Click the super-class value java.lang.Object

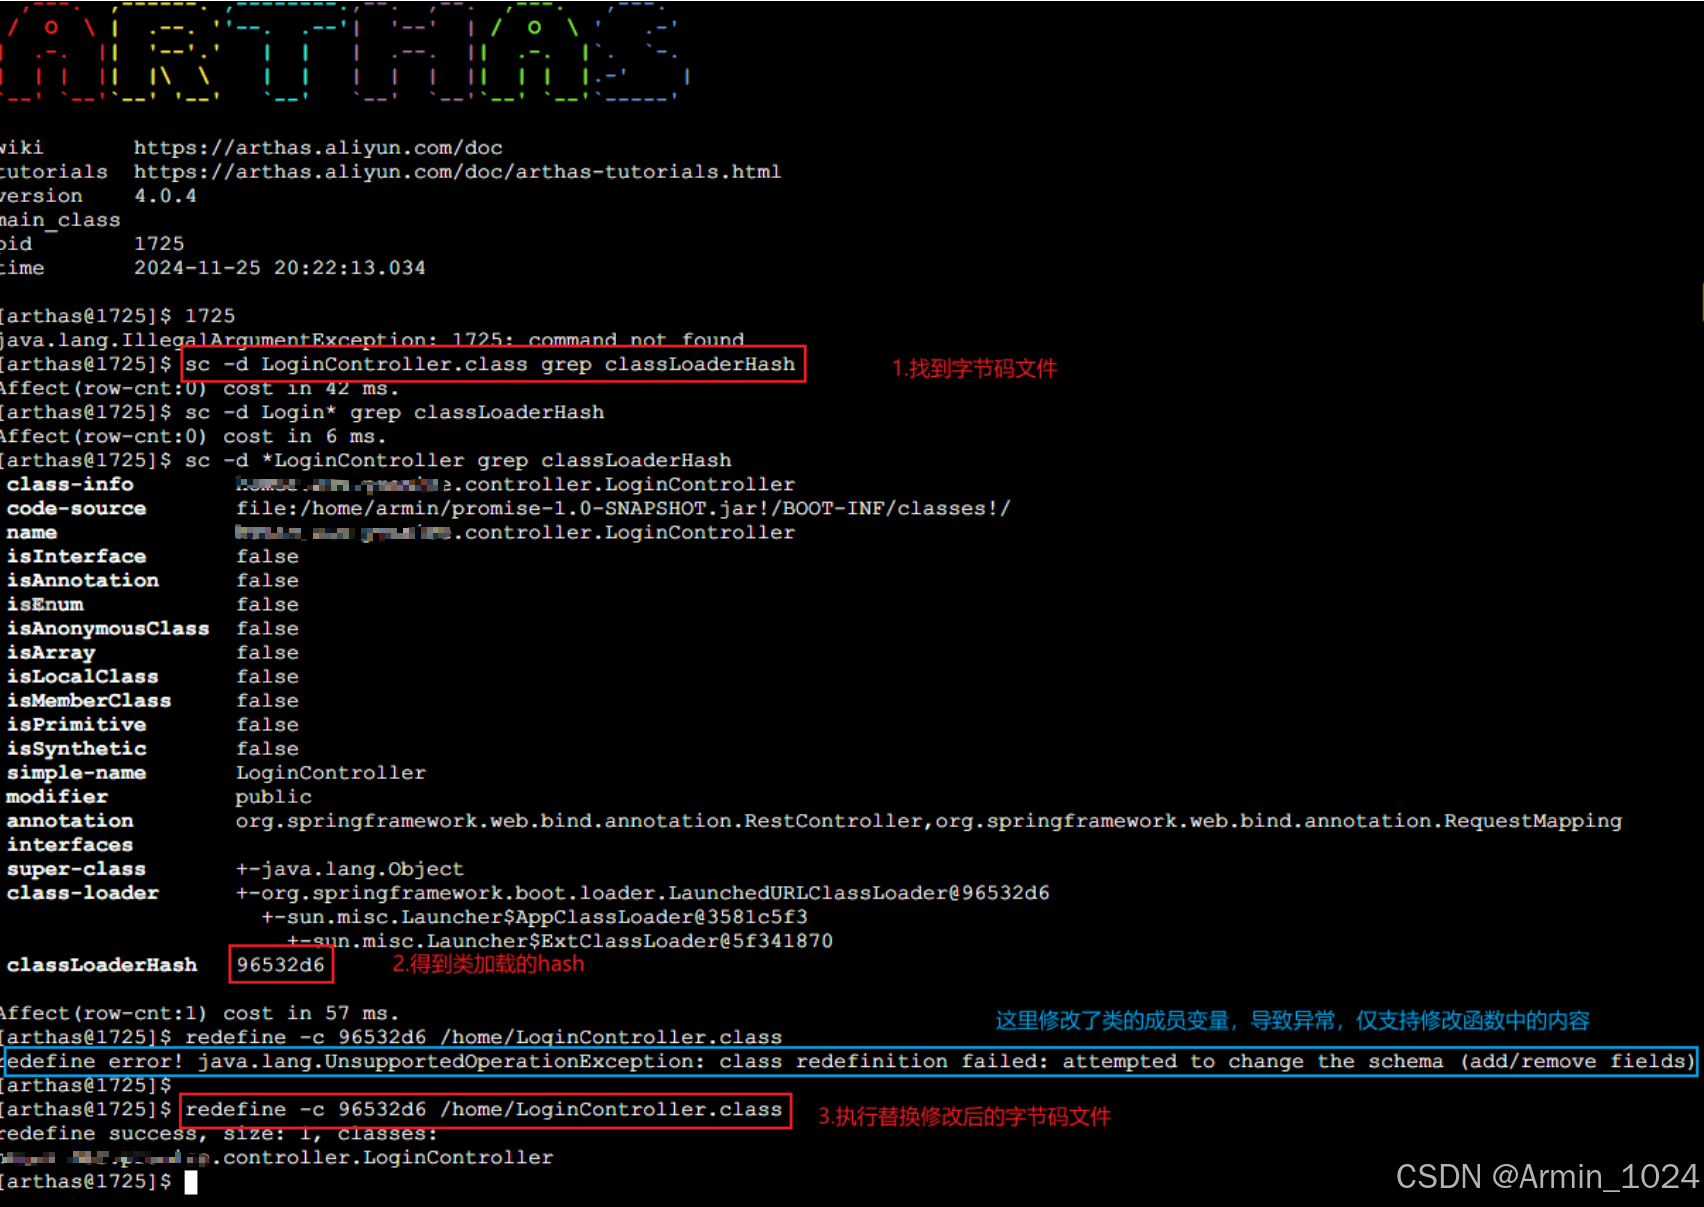(x=350, y=869)
